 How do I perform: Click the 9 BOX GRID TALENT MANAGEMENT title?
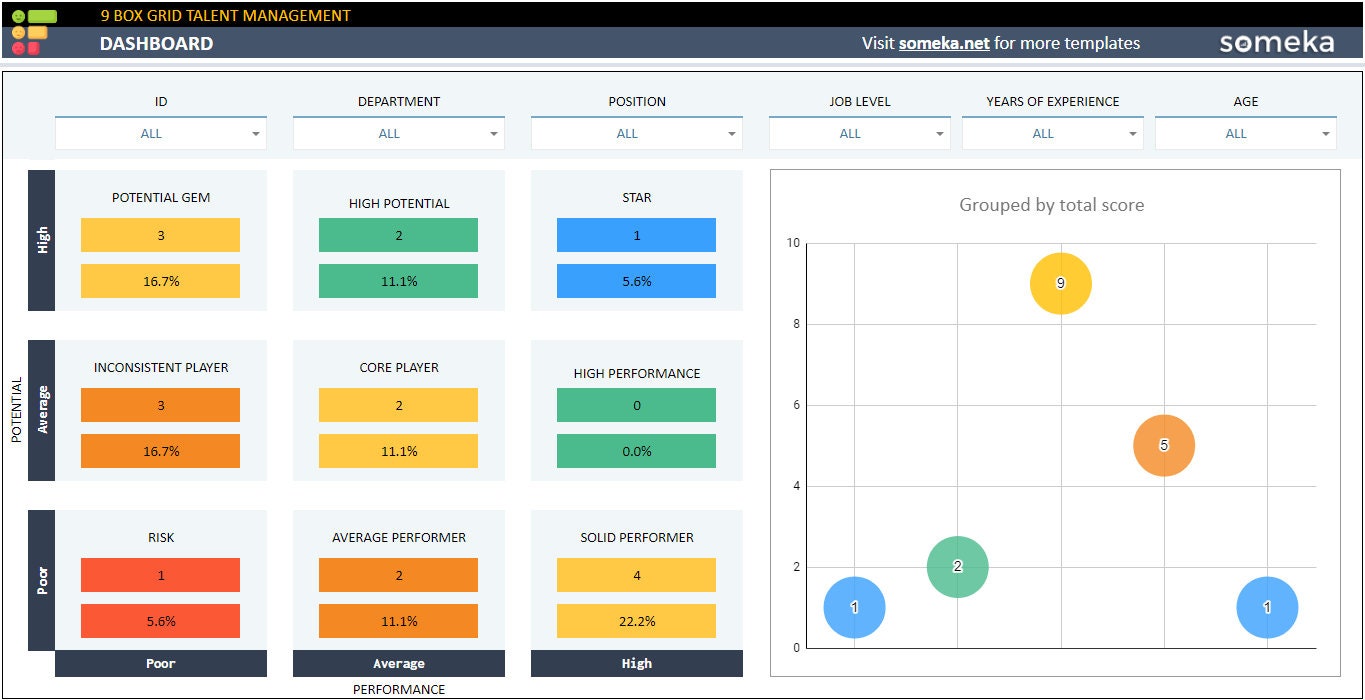tap(225, 15)
